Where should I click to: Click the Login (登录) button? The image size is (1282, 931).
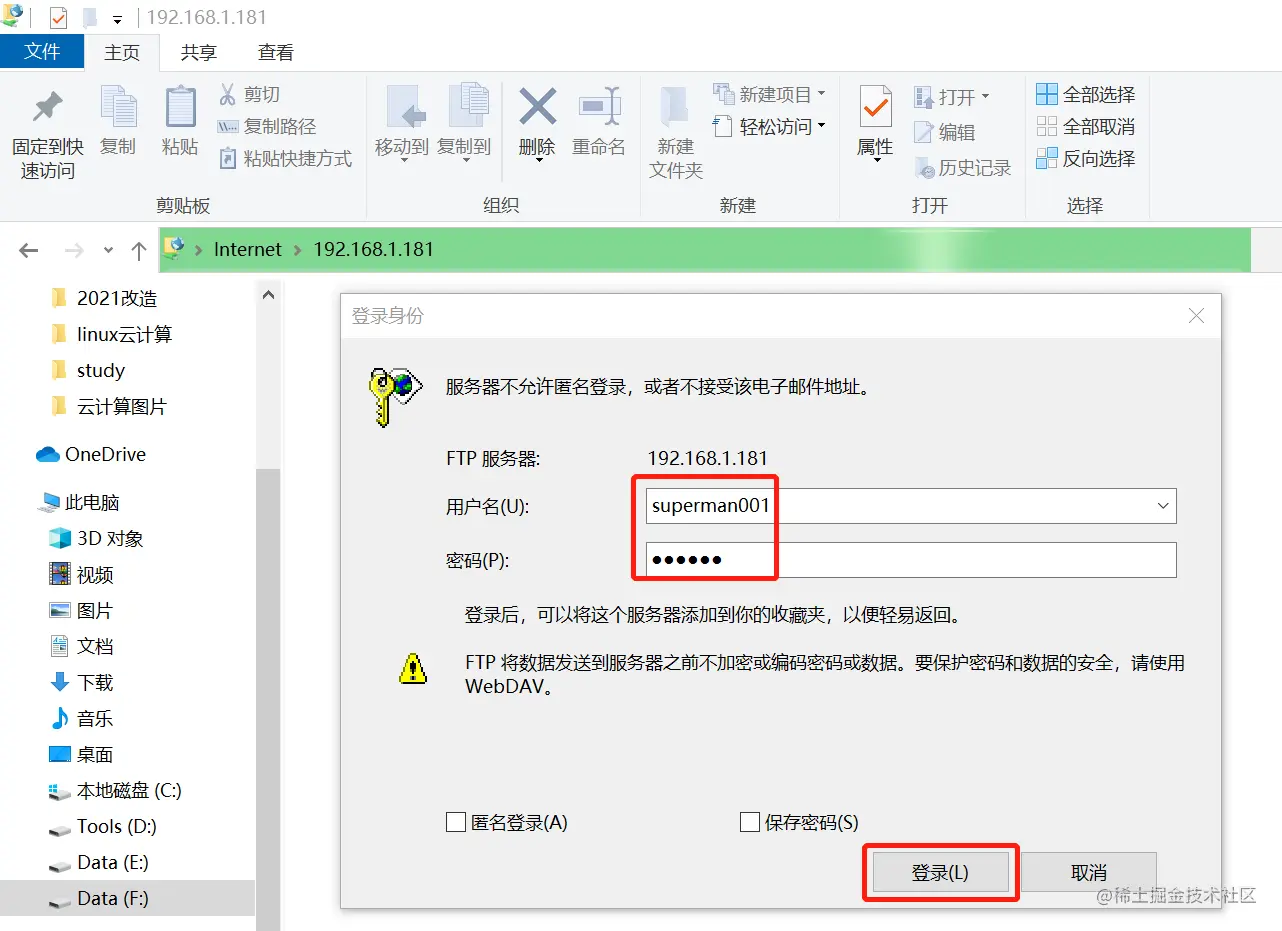[x=940, y=873]
